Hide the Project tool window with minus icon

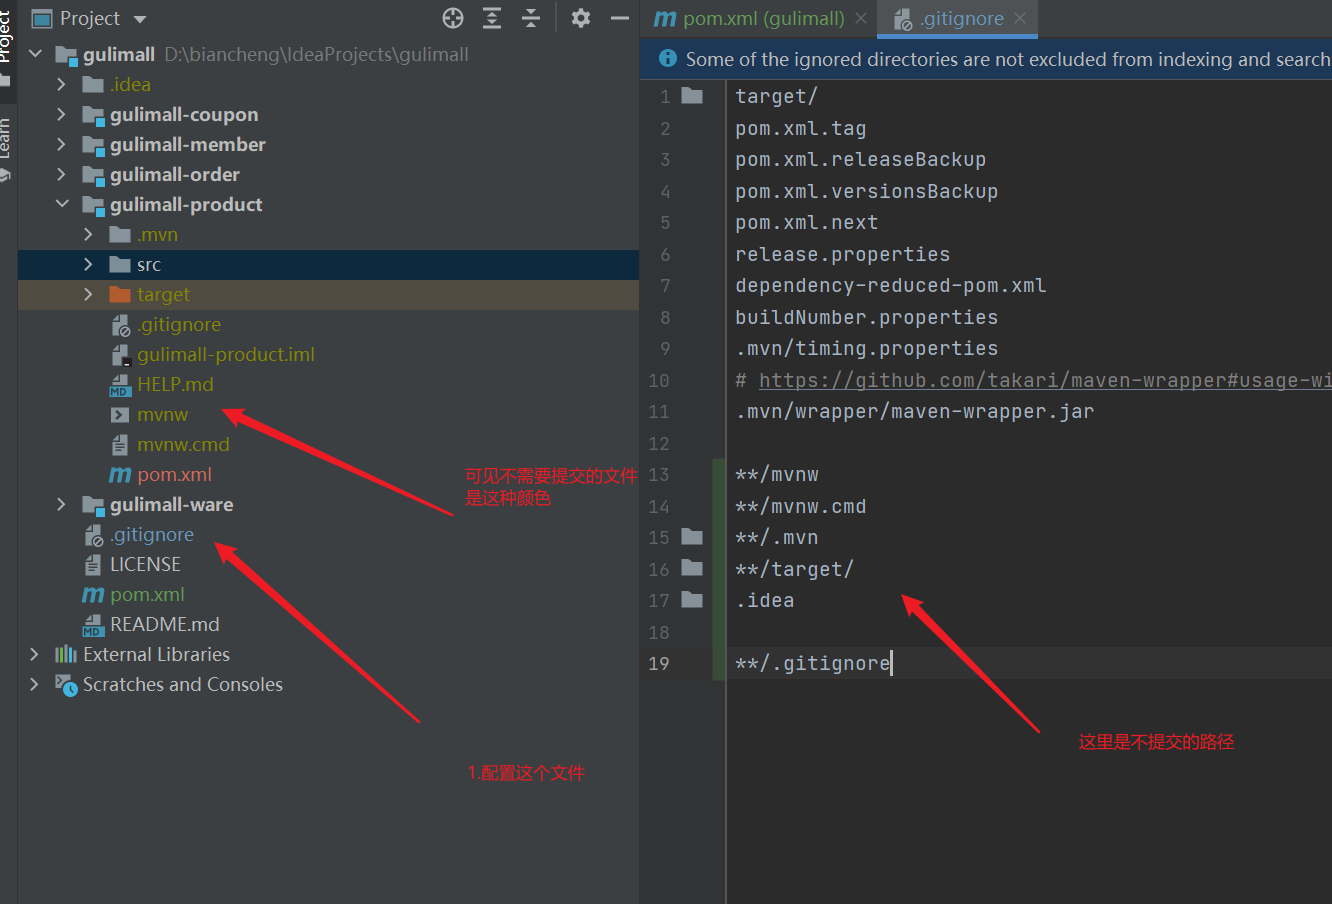[620, 18]
